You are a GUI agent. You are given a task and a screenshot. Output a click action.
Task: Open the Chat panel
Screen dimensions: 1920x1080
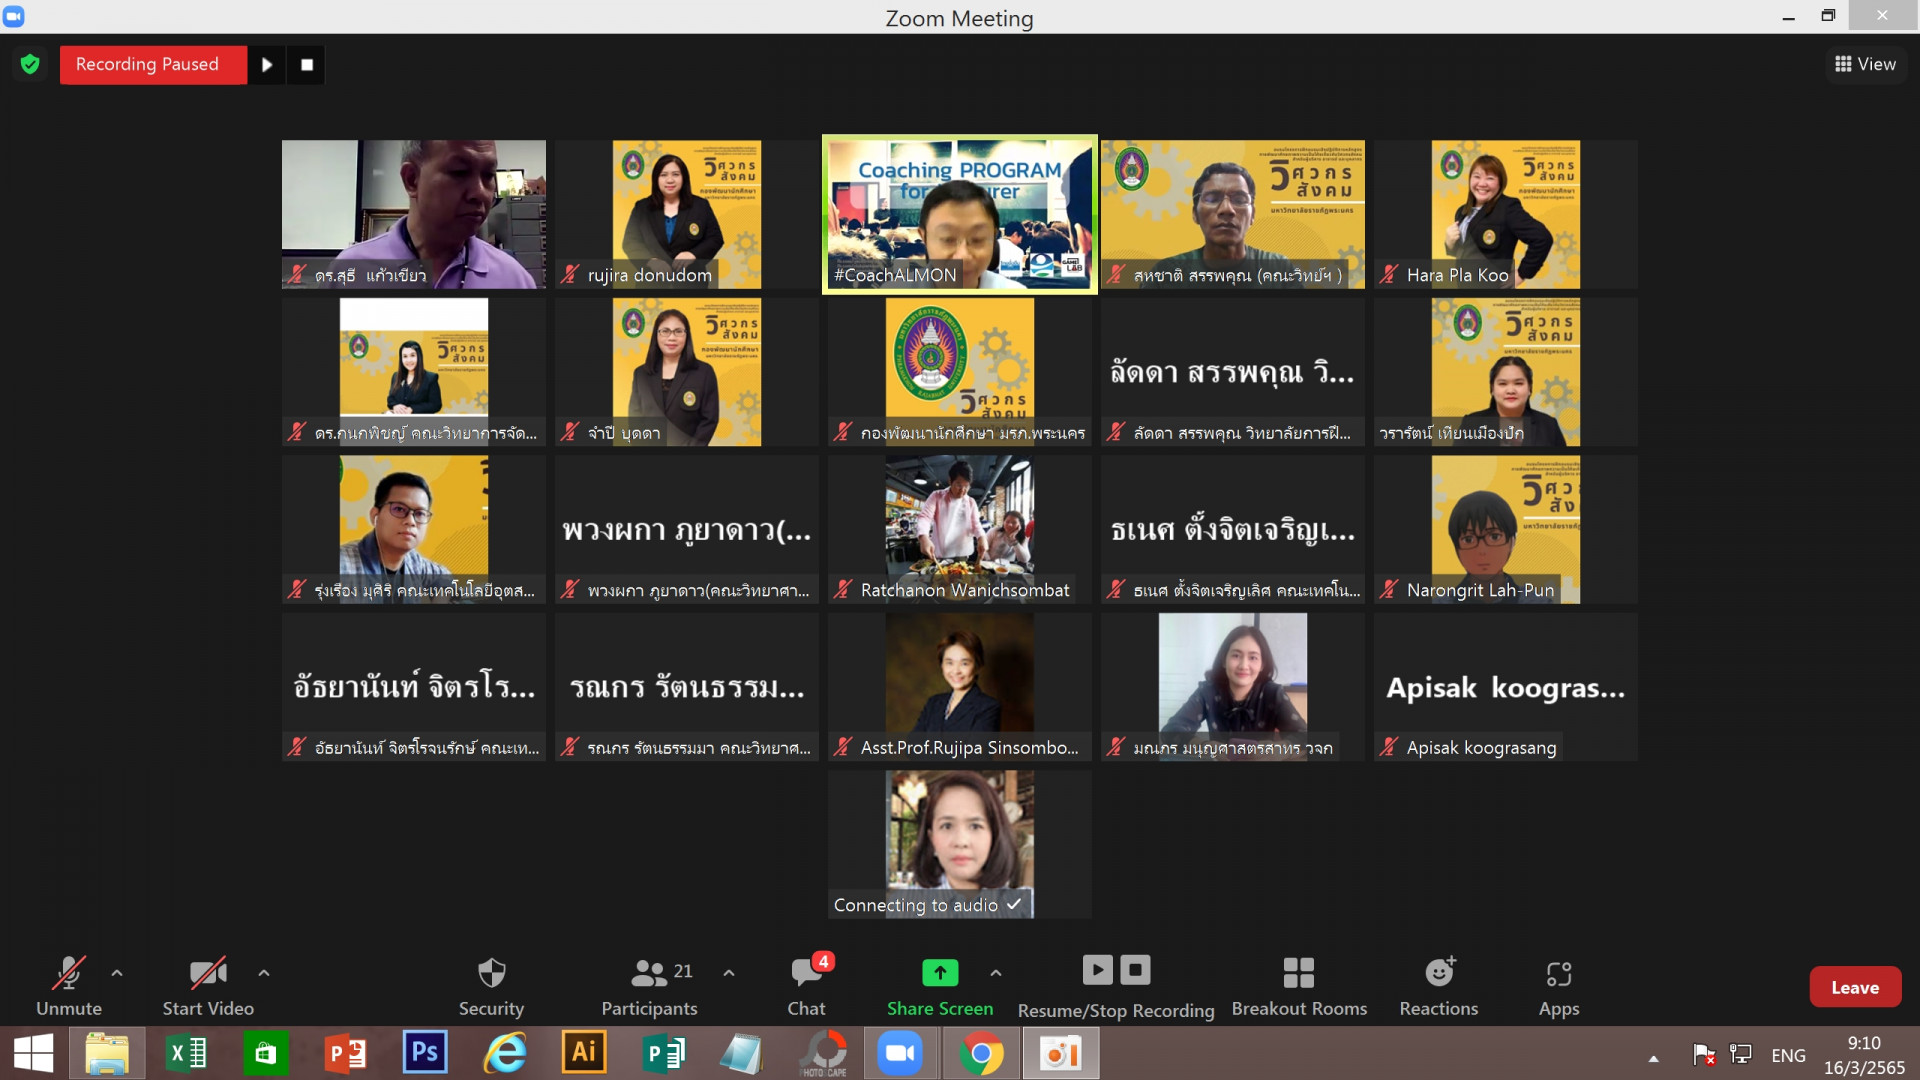[x=806, y=973]
